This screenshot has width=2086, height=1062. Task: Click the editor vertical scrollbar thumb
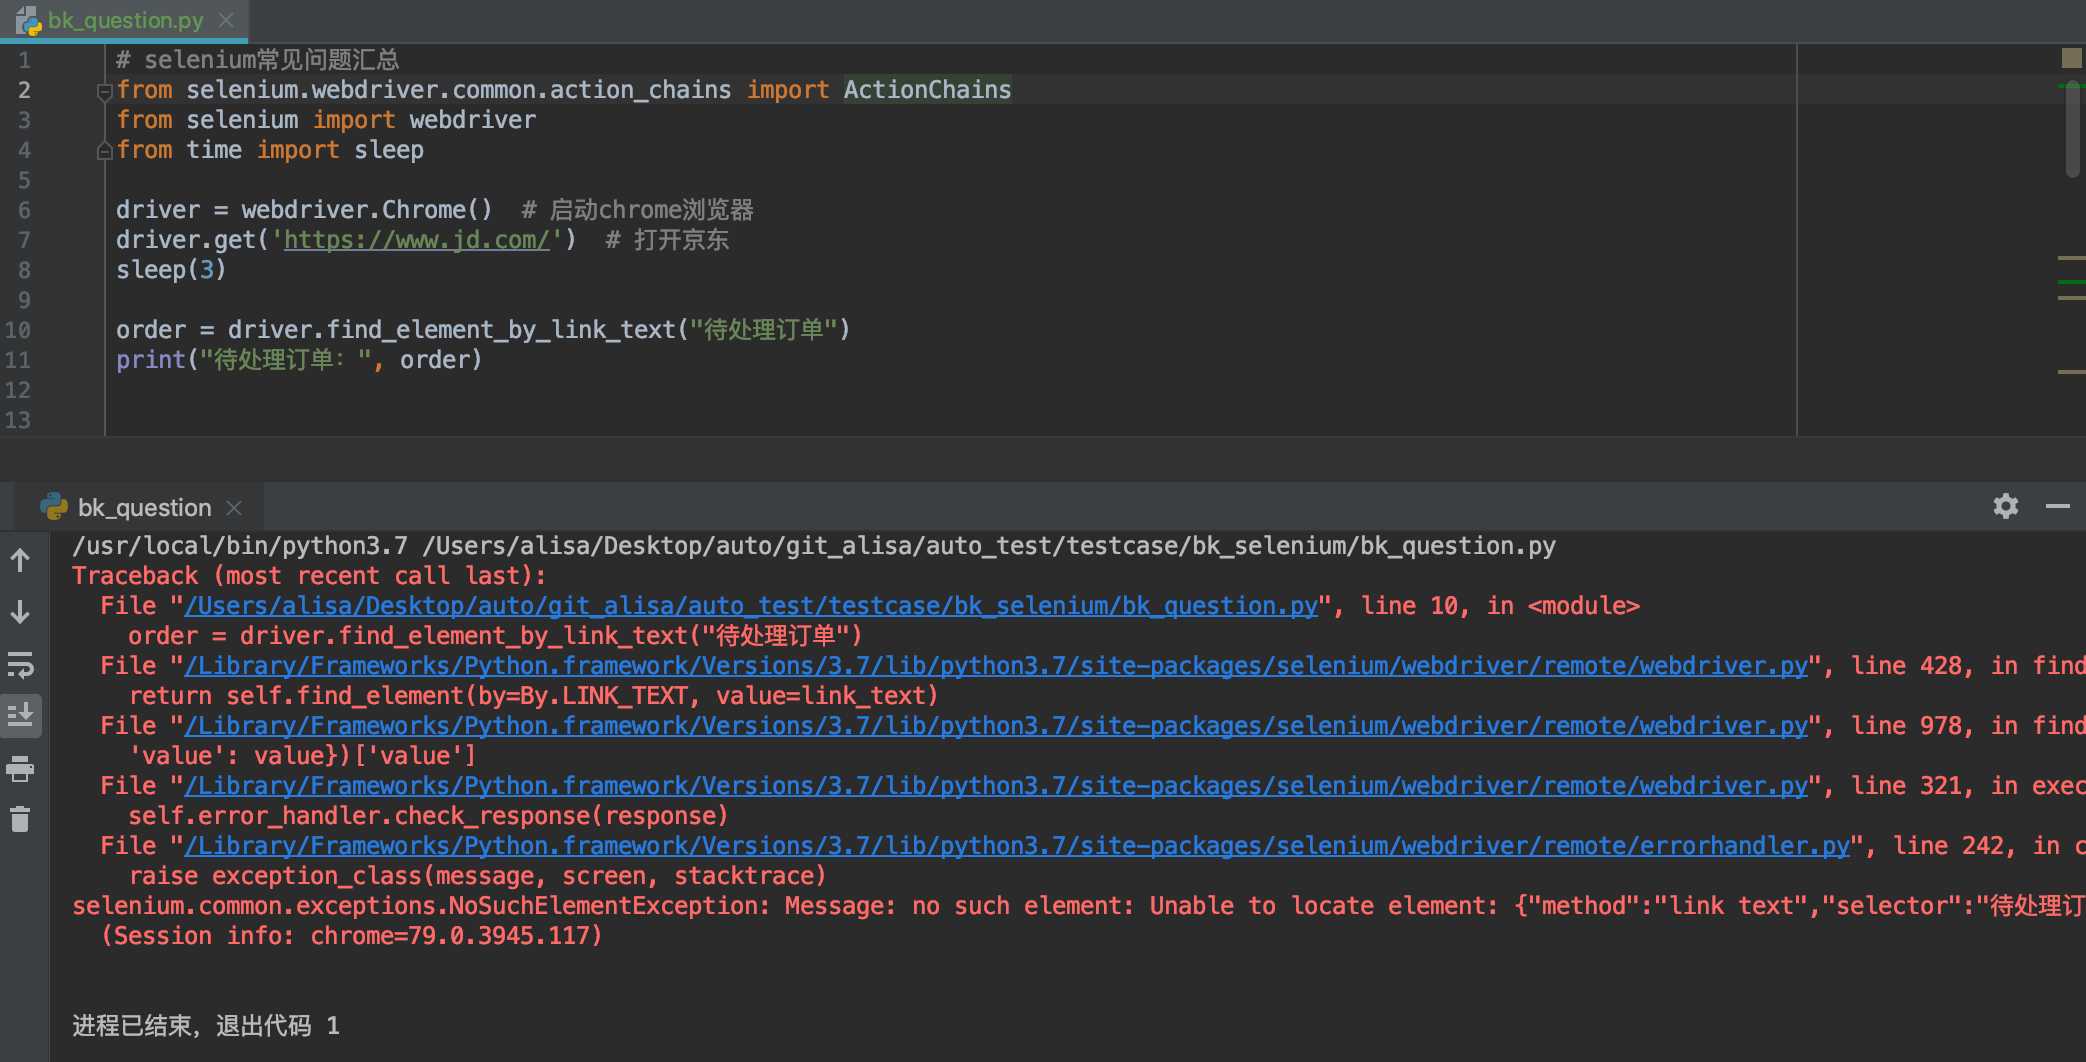click(2073, 130)
